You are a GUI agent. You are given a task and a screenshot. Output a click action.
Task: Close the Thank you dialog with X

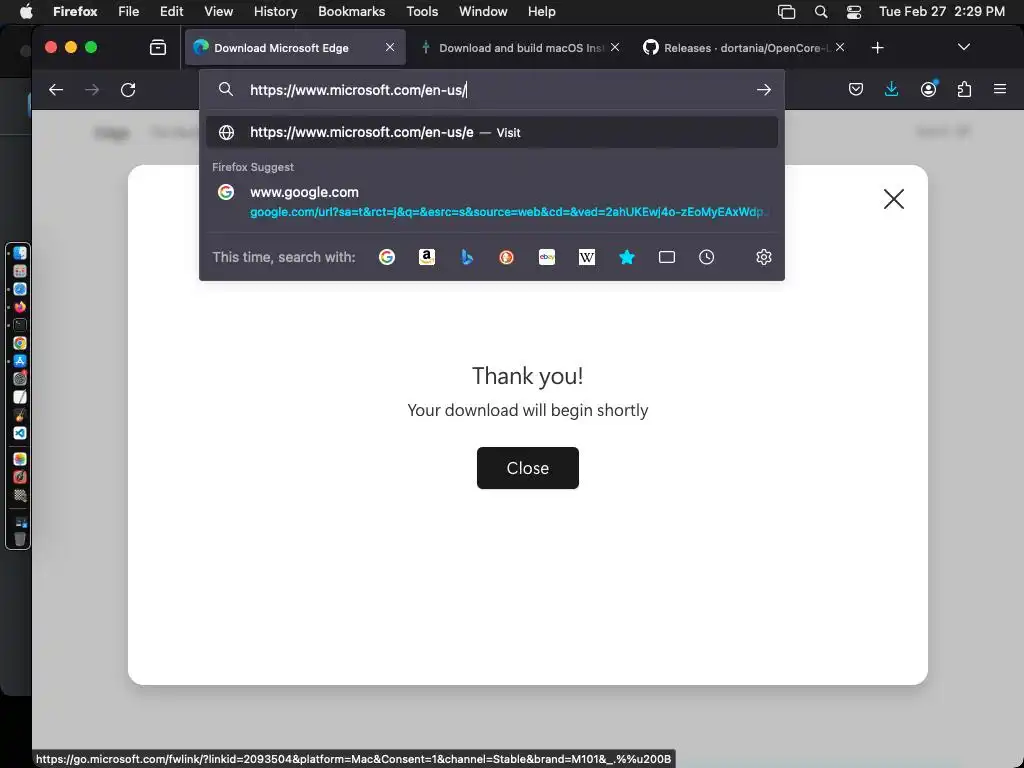[x=893, y=199]
